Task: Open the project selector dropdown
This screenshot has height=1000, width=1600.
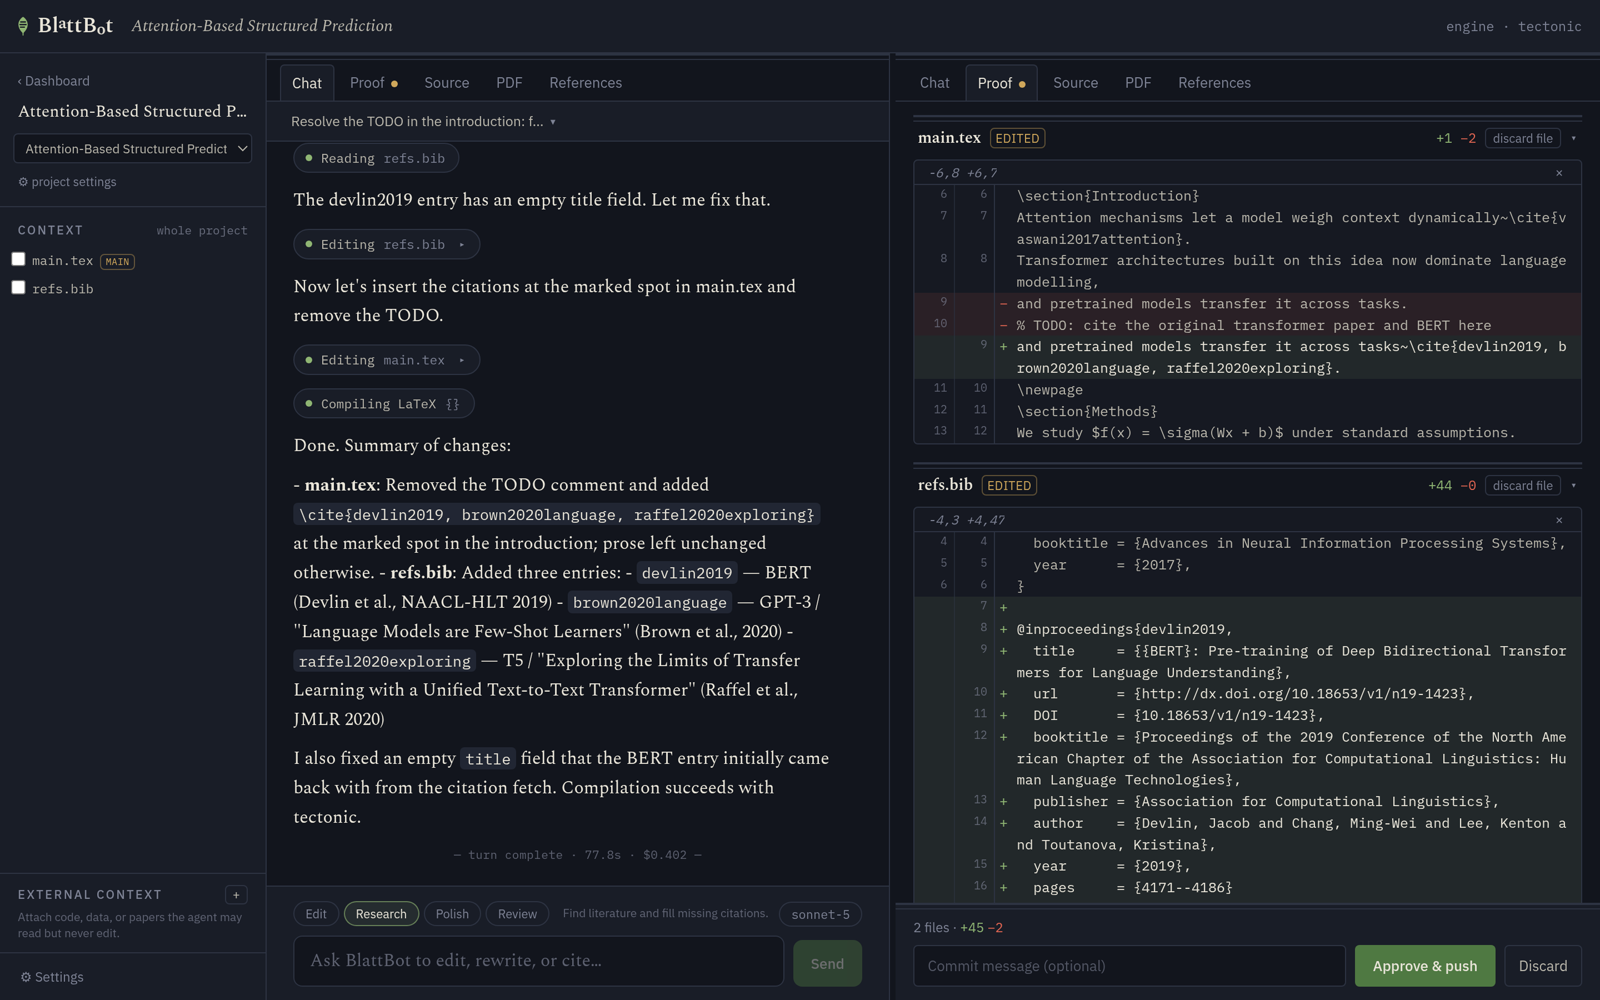Action: click(x=132, y=149)
